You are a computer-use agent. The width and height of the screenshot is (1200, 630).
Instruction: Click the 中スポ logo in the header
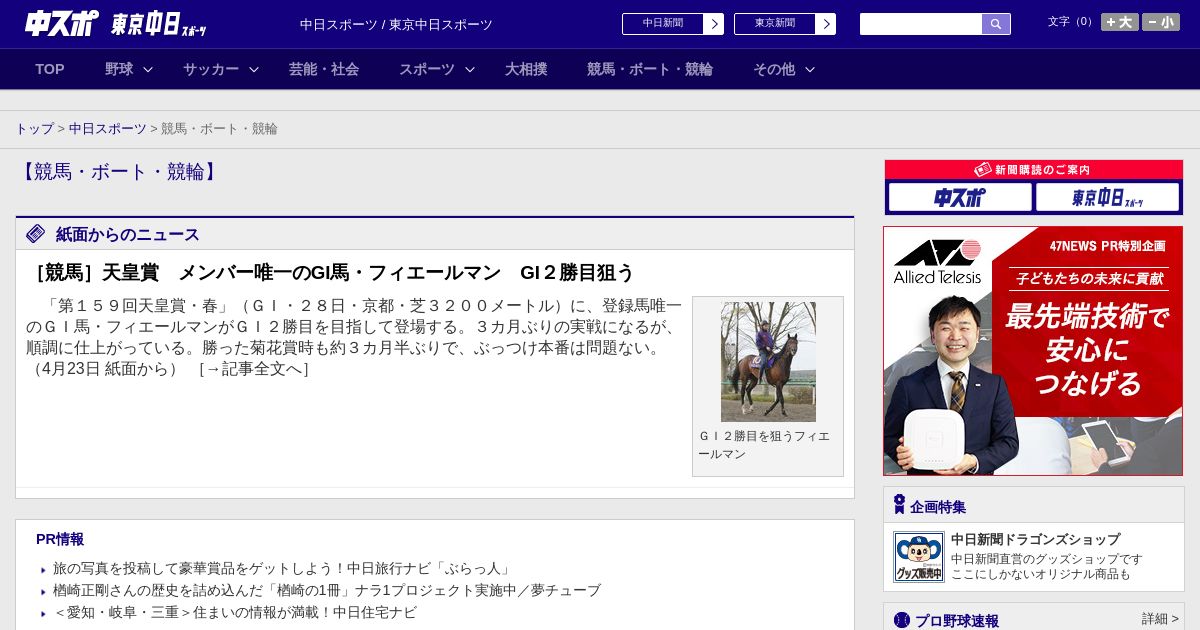61,23
